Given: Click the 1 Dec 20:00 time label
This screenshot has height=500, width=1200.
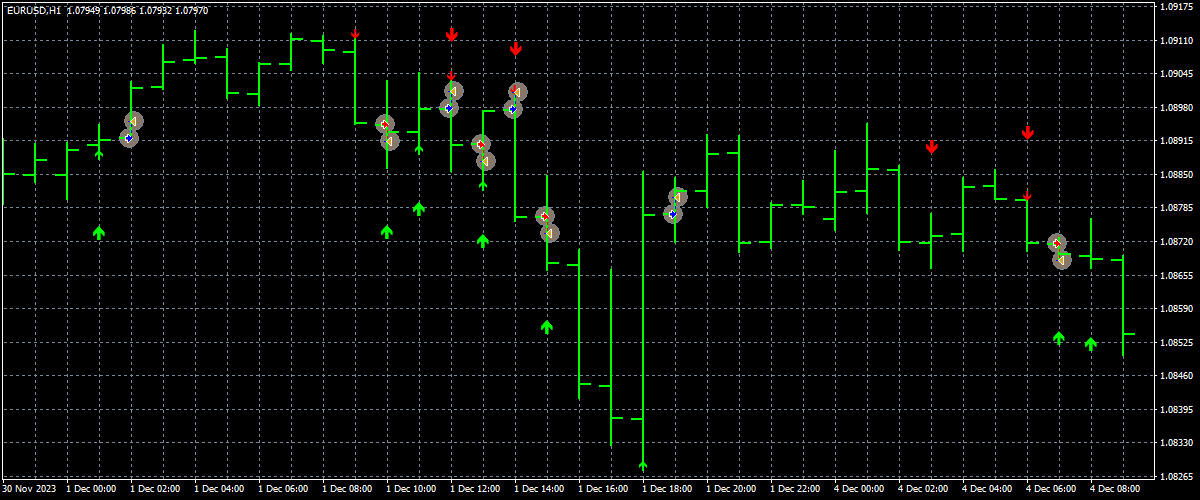Looking at the screenshot, I should tap(730, 490).
